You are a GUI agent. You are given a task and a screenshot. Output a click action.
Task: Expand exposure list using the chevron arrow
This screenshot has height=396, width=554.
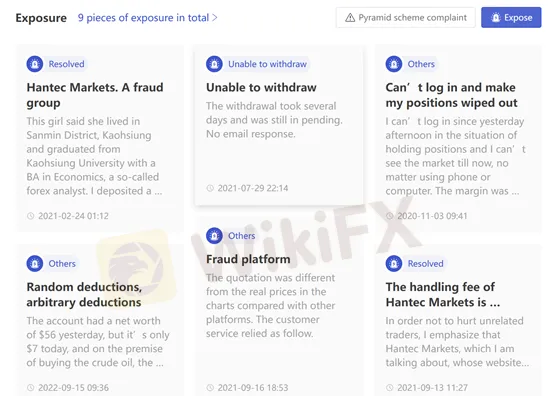coord(214,18)
